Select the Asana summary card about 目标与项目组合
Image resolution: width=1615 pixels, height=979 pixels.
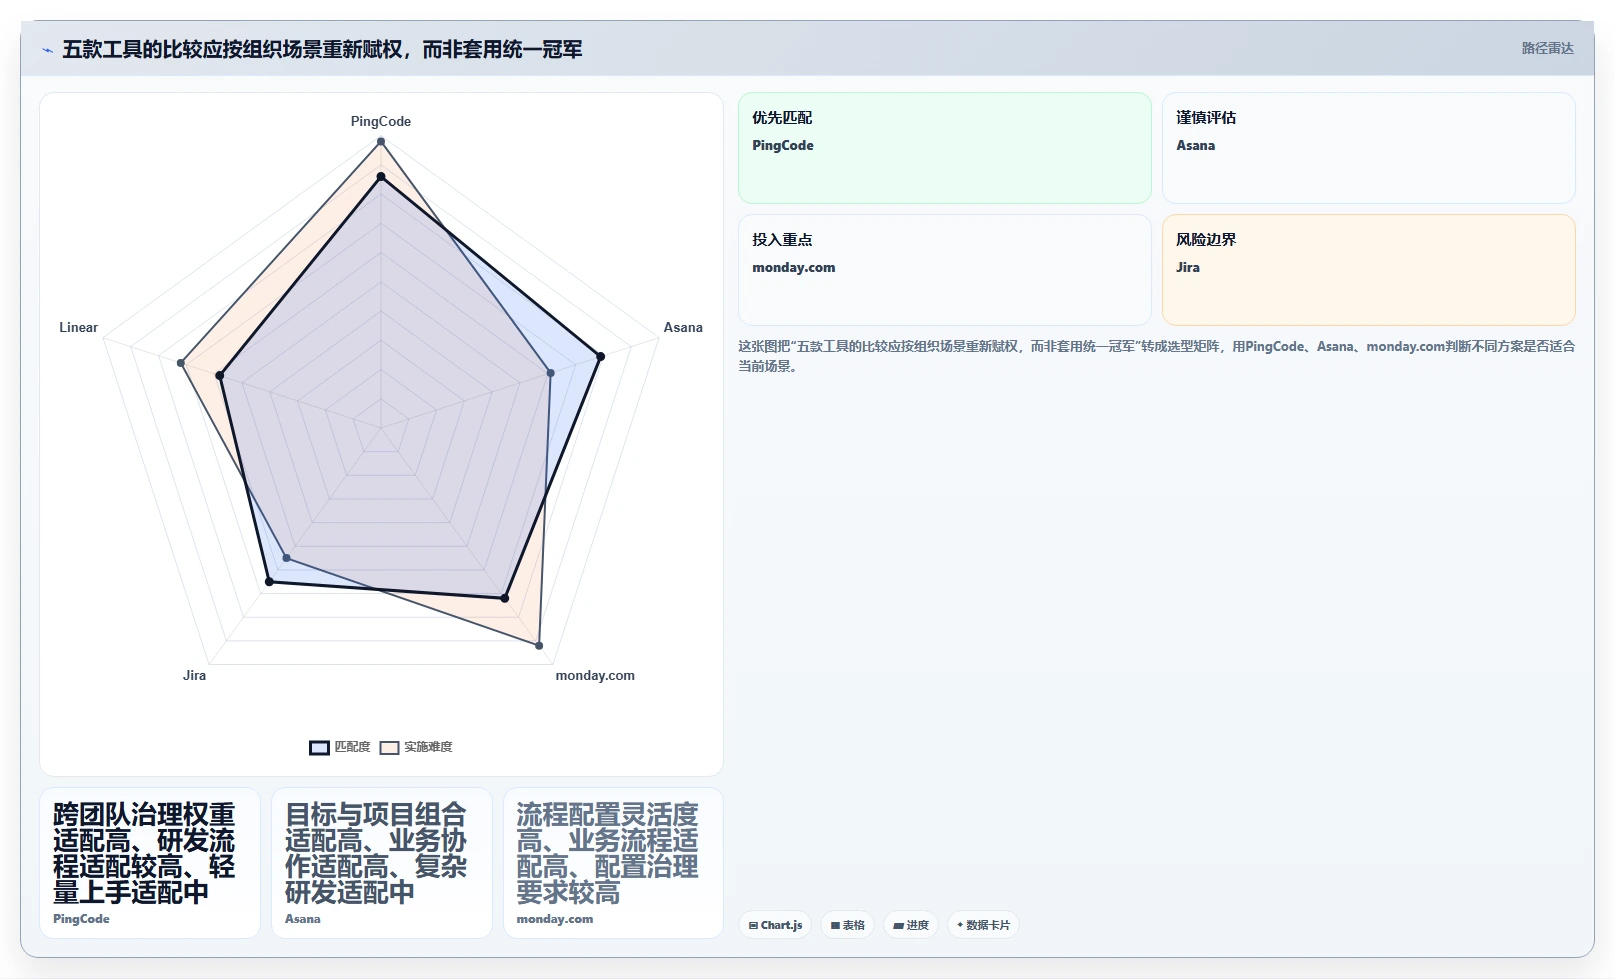pyautogui.click(x=382, y=863)
